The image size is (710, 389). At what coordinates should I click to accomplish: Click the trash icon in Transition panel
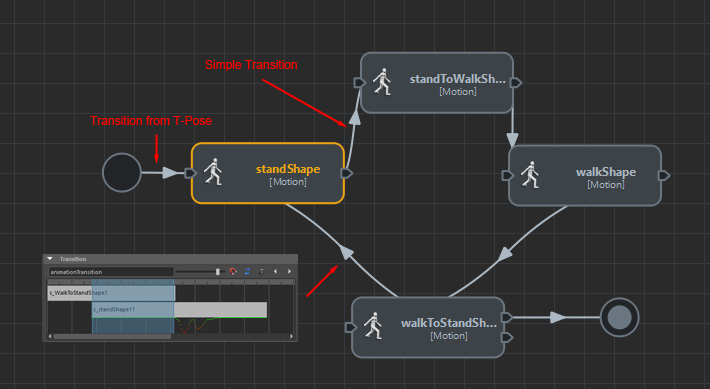pyautogui.click(x=261, y=271)
